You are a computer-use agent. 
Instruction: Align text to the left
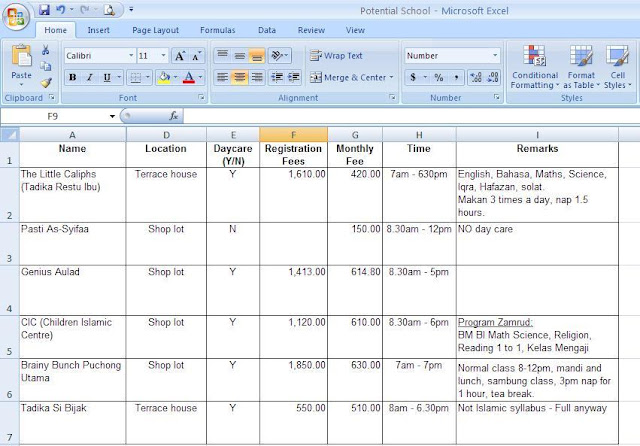pos(222,77)
